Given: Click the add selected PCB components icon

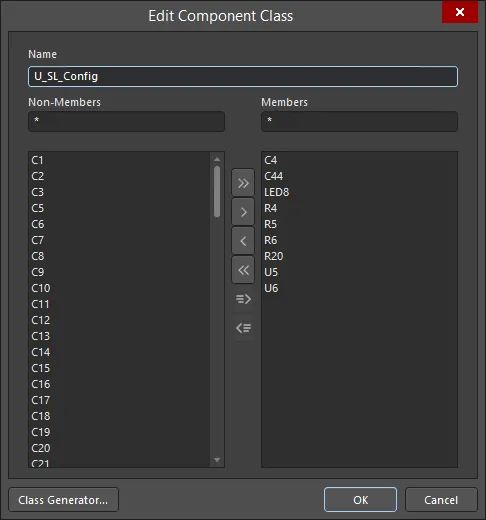Looking at the screenshot, I should click(x=243, y=299).
